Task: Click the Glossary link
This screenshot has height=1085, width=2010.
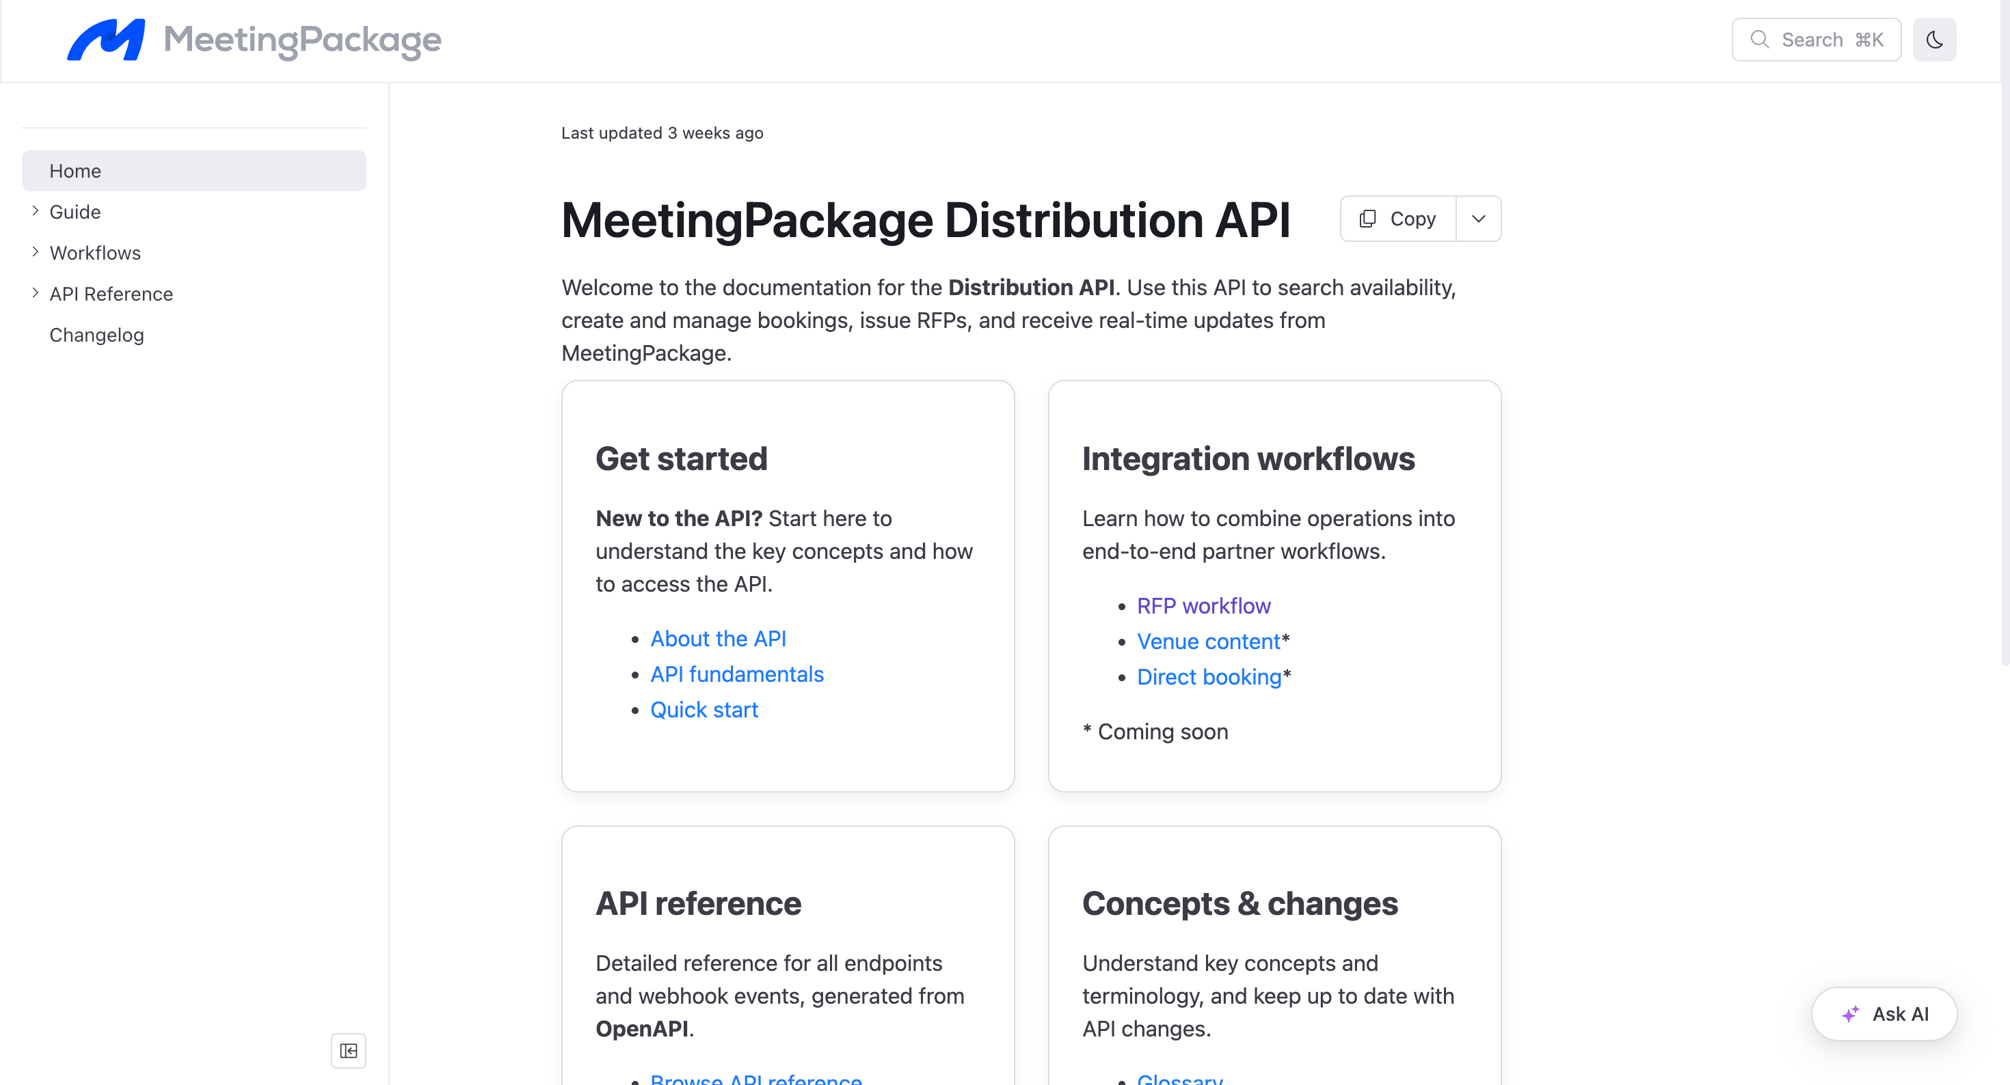Action: click(x=1180, y=1078)
